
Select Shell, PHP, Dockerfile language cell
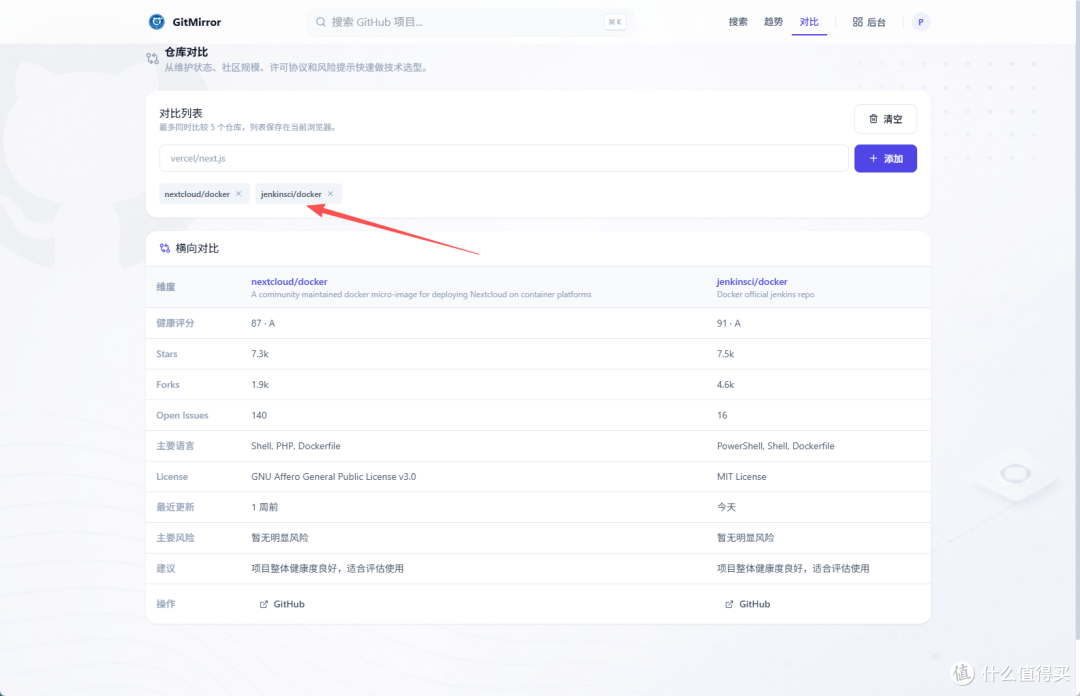[x=295, y=446]
